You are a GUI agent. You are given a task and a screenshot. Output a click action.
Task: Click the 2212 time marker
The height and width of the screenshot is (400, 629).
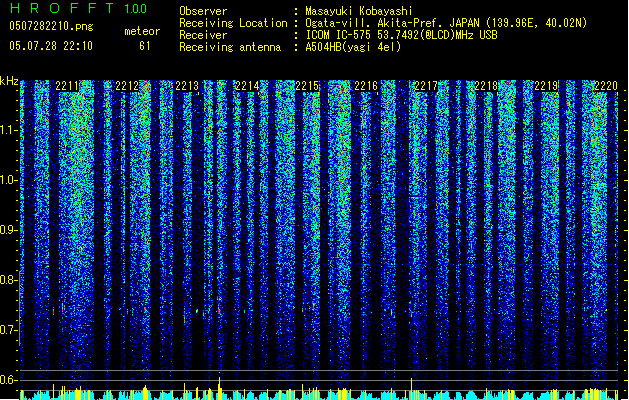(127, 86)
